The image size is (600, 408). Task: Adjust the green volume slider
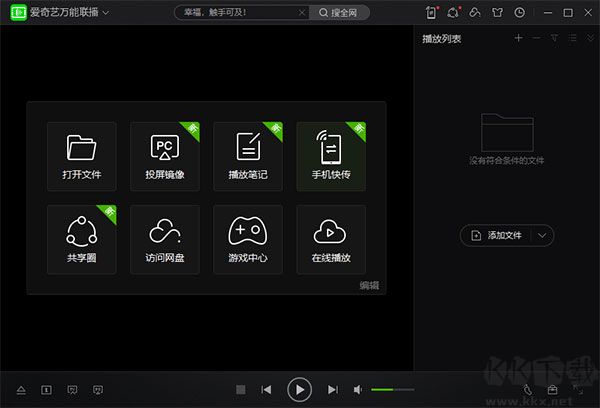393,390
